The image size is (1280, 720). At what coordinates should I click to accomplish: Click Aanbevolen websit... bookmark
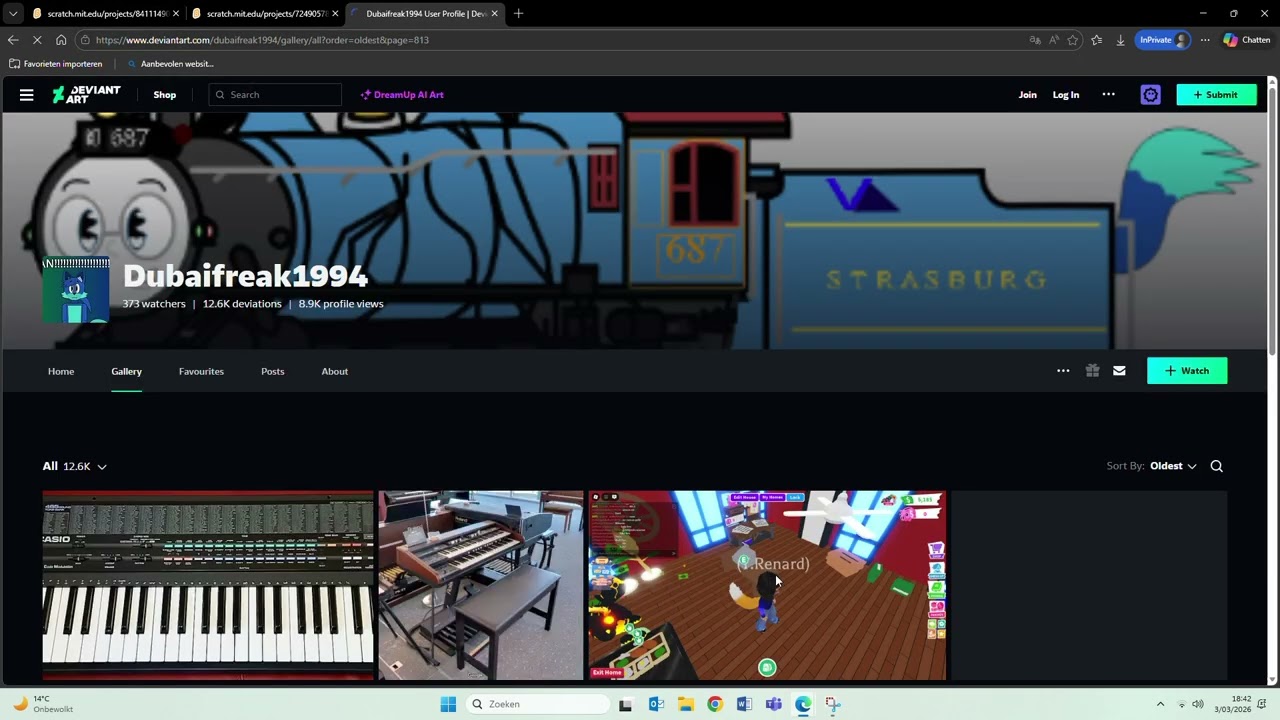170,64
